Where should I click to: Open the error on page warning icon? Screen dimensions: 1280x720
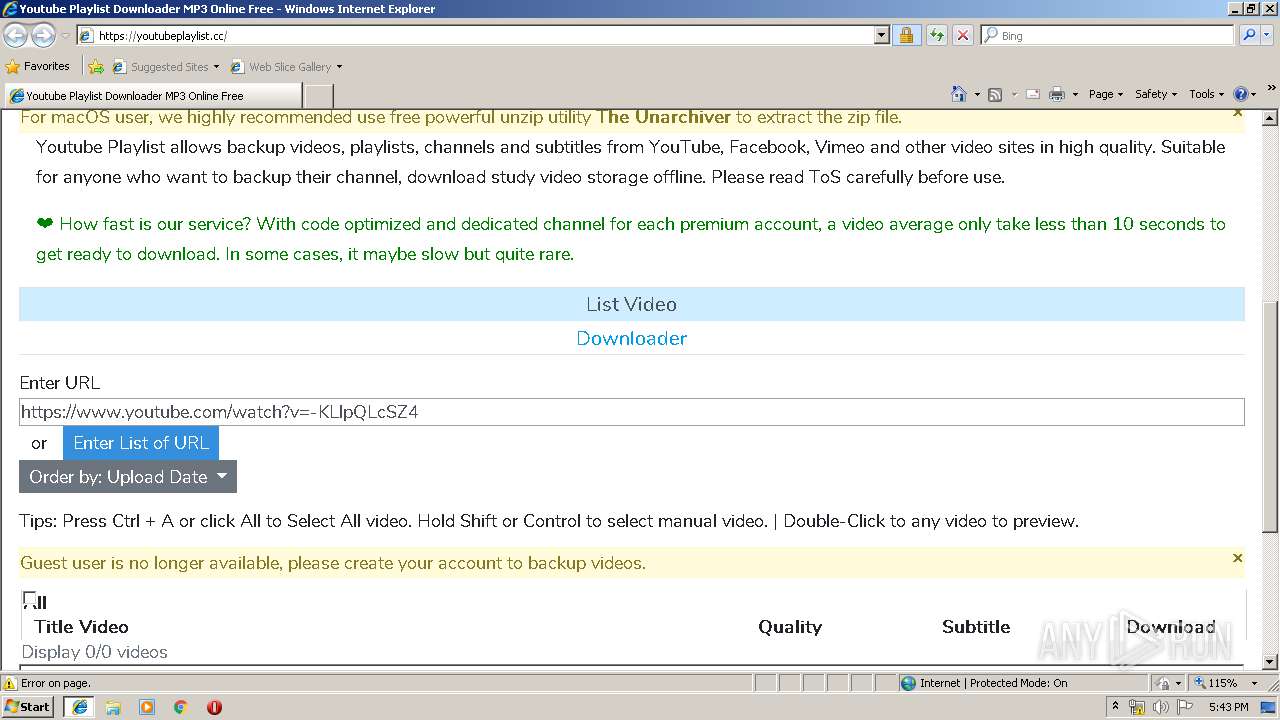[10, 683]
